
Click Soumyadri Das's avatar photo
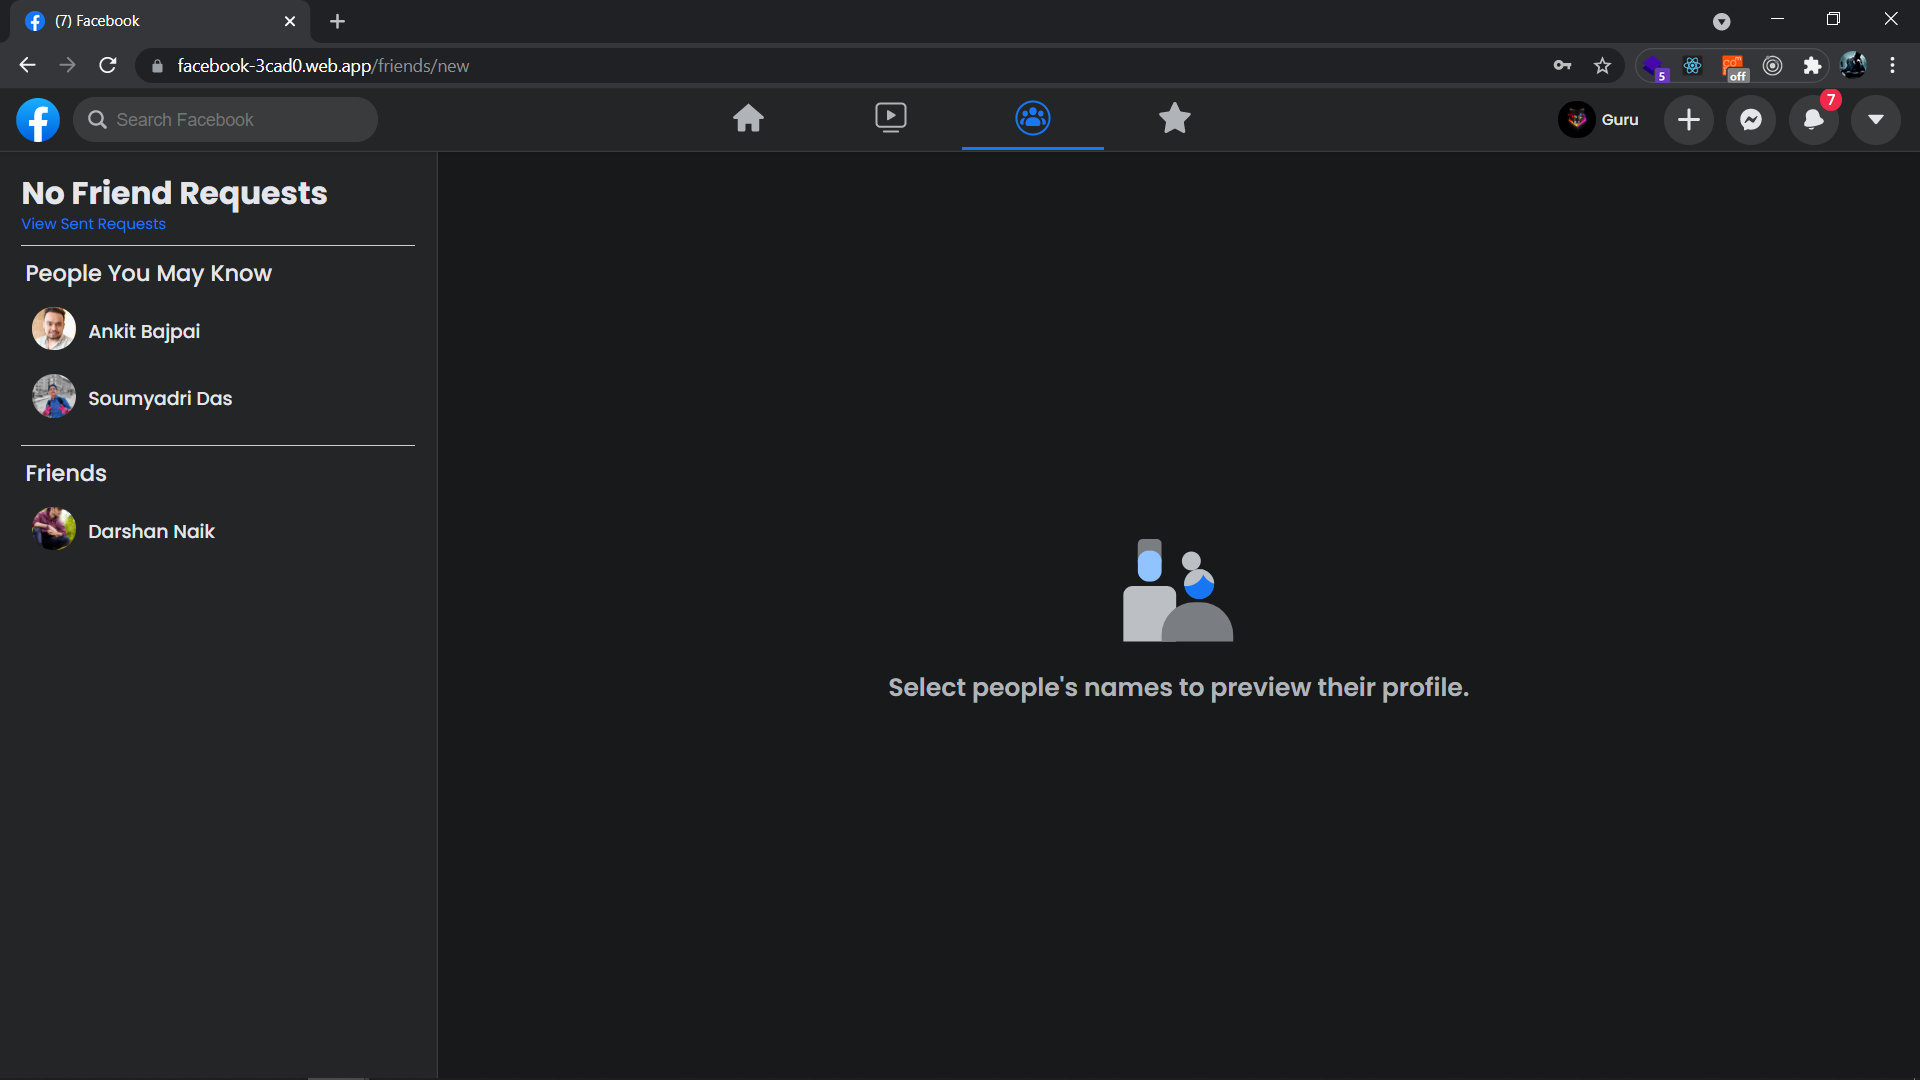point(54,396)
